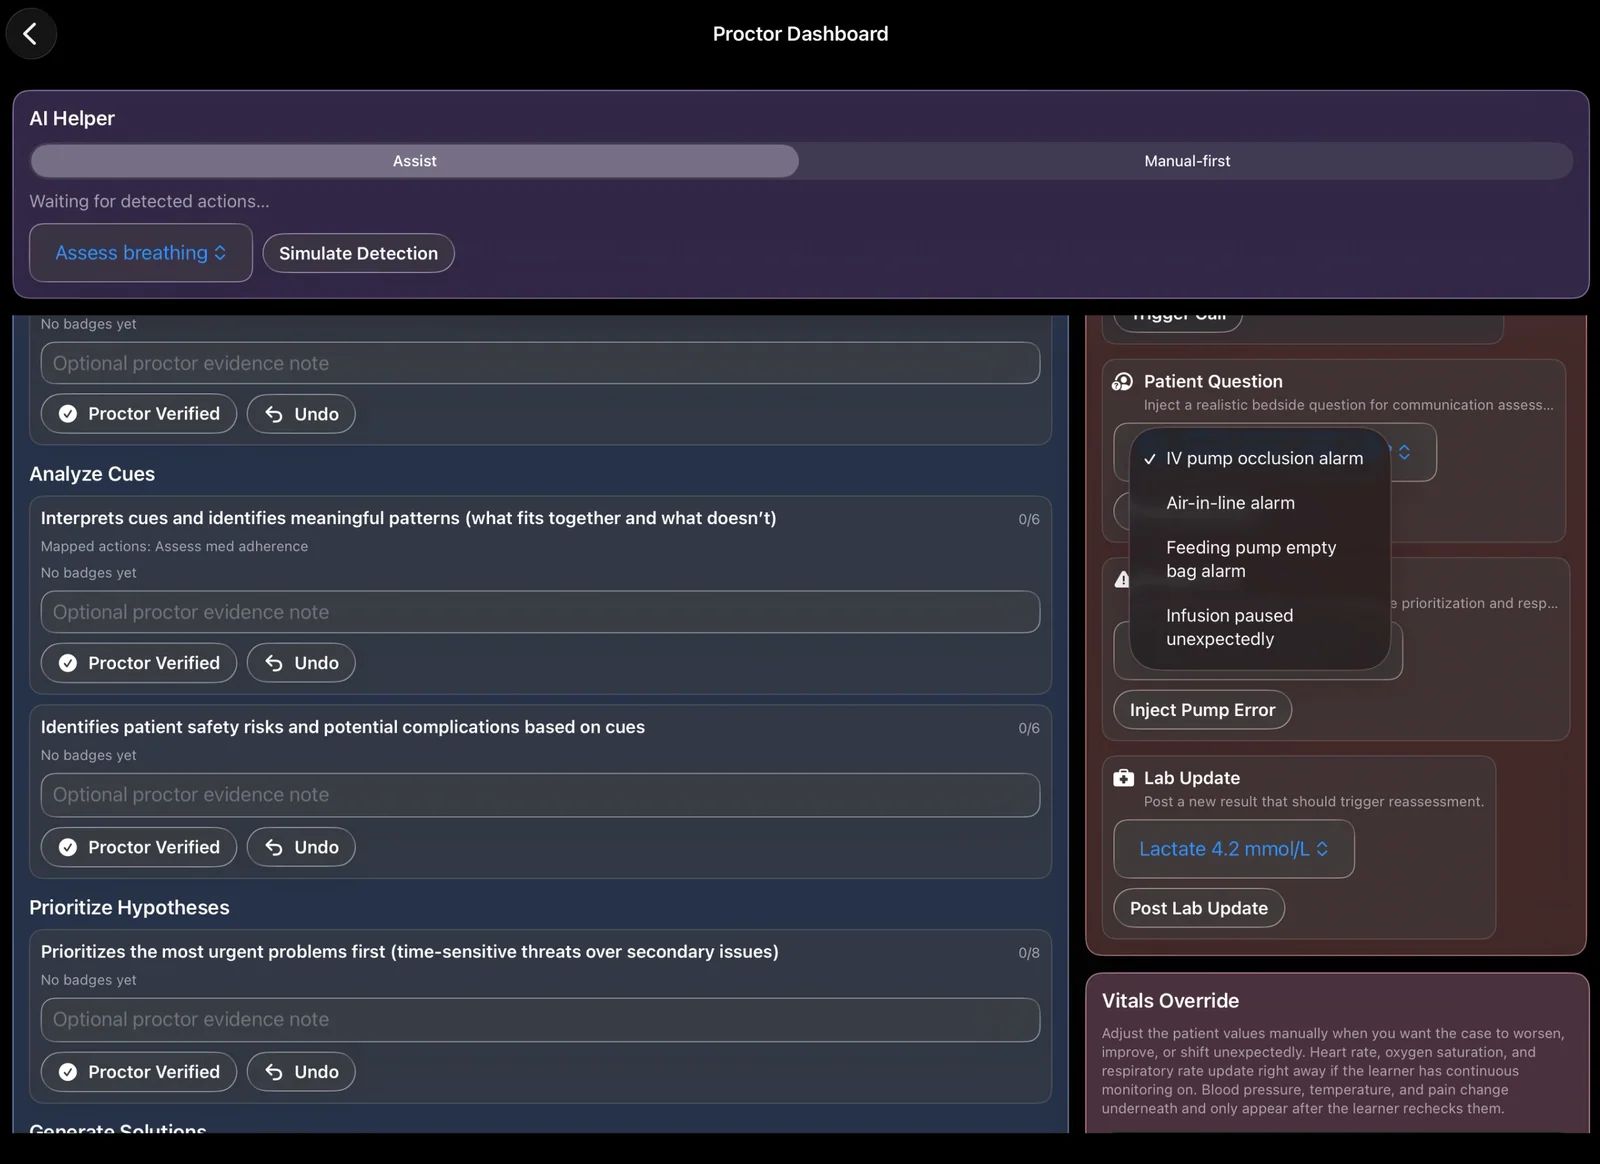Click the 0/6 score for safety risks row

(x=1029, y=728)
